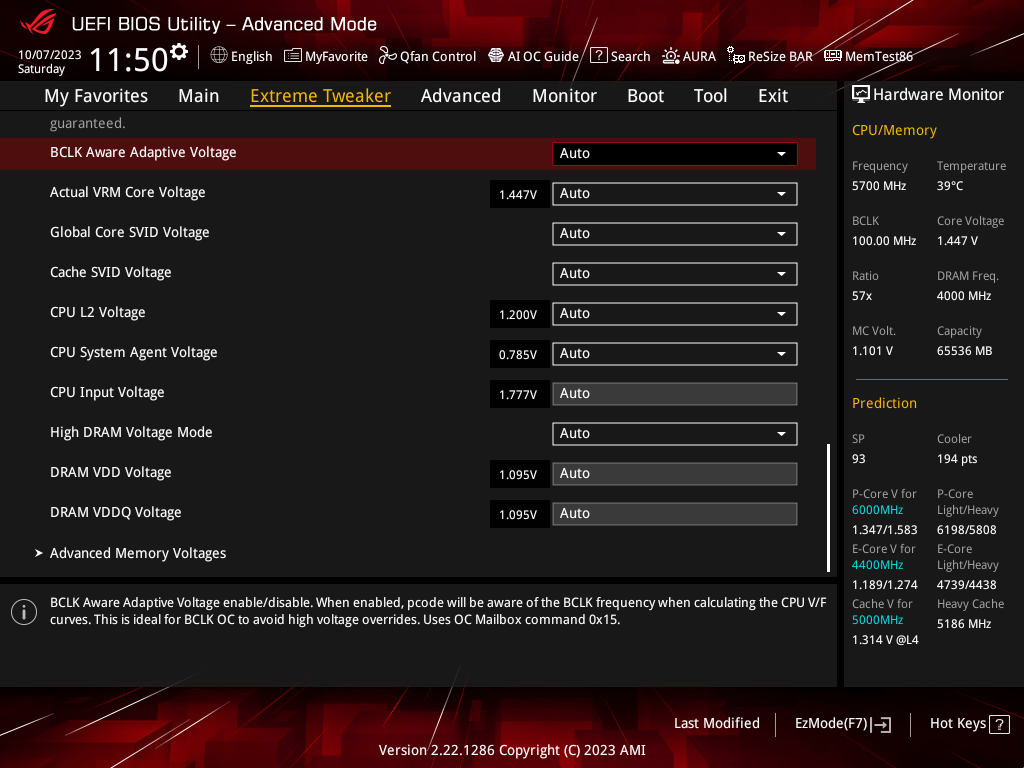Click the Hot Keys question icon

tap(999, 724)
